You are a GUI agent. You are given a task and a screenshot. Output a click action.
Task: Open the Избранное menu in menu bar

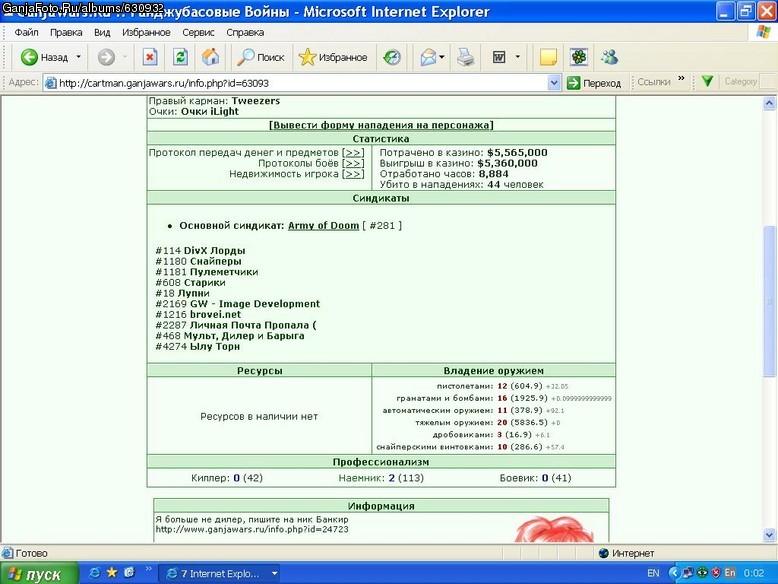[146, 32]
